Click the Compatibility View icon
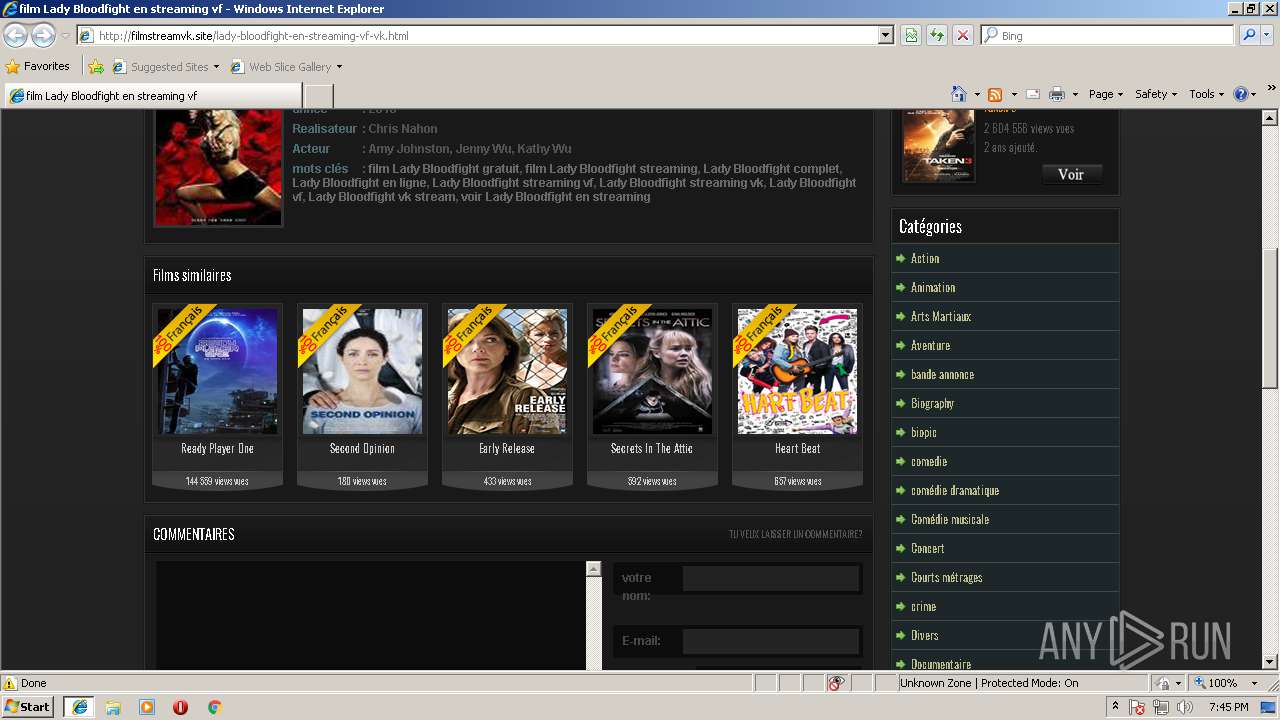This screenshot has height=720, width=1280. [x=911, y=35]
